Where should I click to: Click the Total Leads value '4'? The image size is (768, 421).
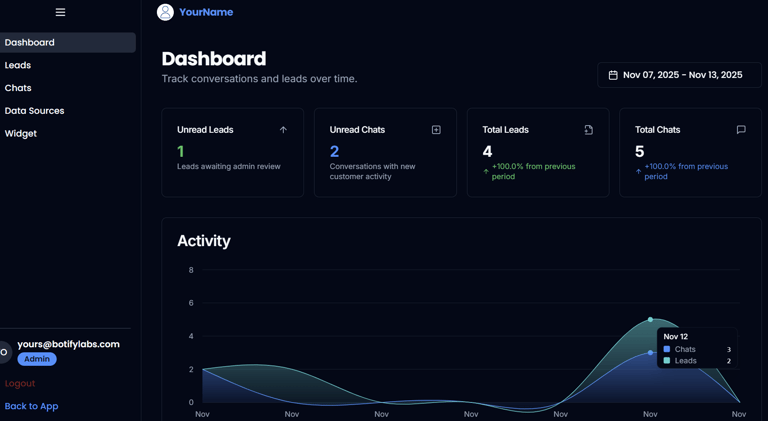[x=487, y=151]
